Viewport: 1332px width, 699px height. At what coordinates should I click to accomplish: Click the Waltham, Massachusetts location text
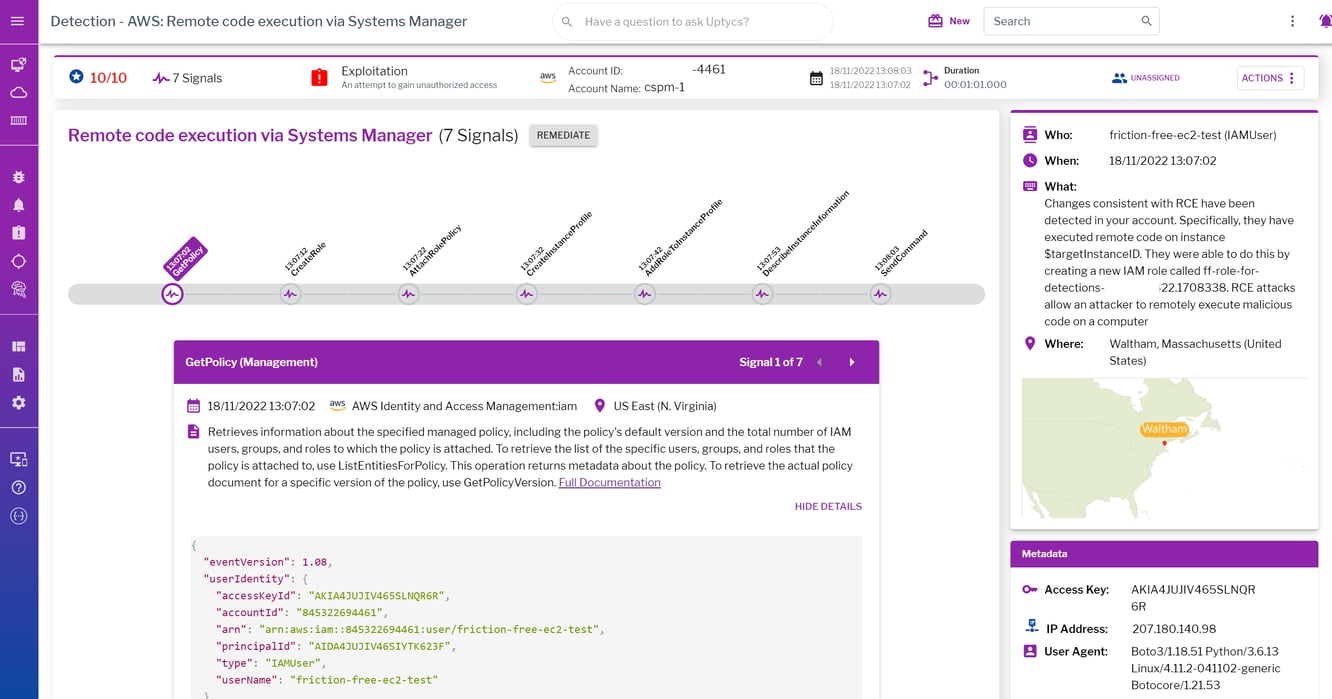(x=1195, y=352)
